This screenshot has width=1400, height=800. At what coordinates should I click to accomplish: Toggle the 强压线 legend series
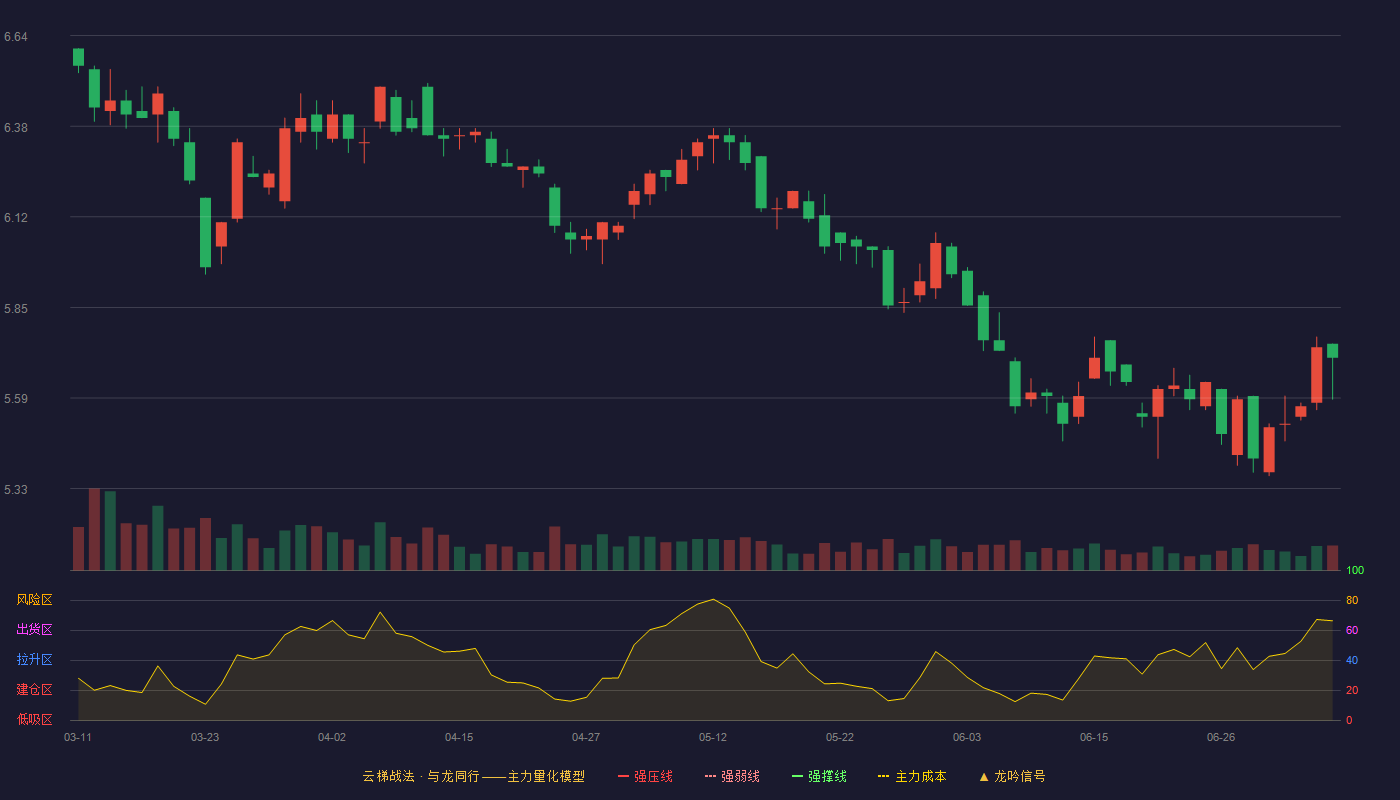(x=645, y=776)
